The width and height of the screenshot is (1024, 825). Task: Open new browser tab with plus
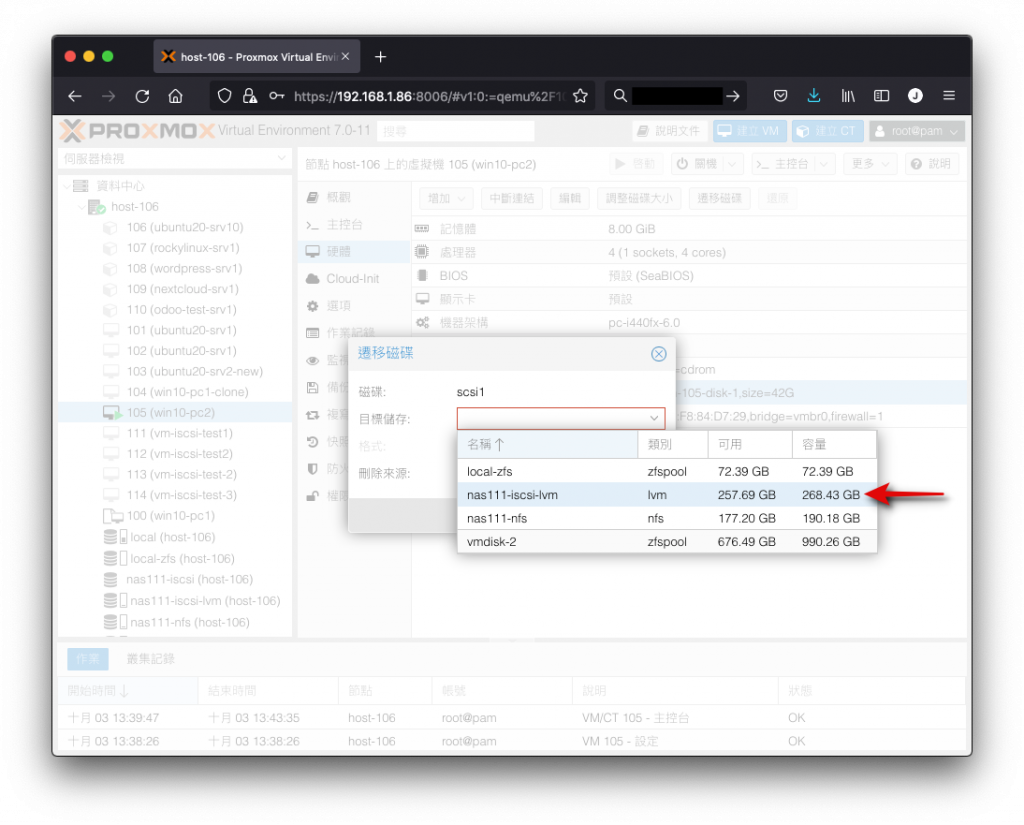(380, 57)
